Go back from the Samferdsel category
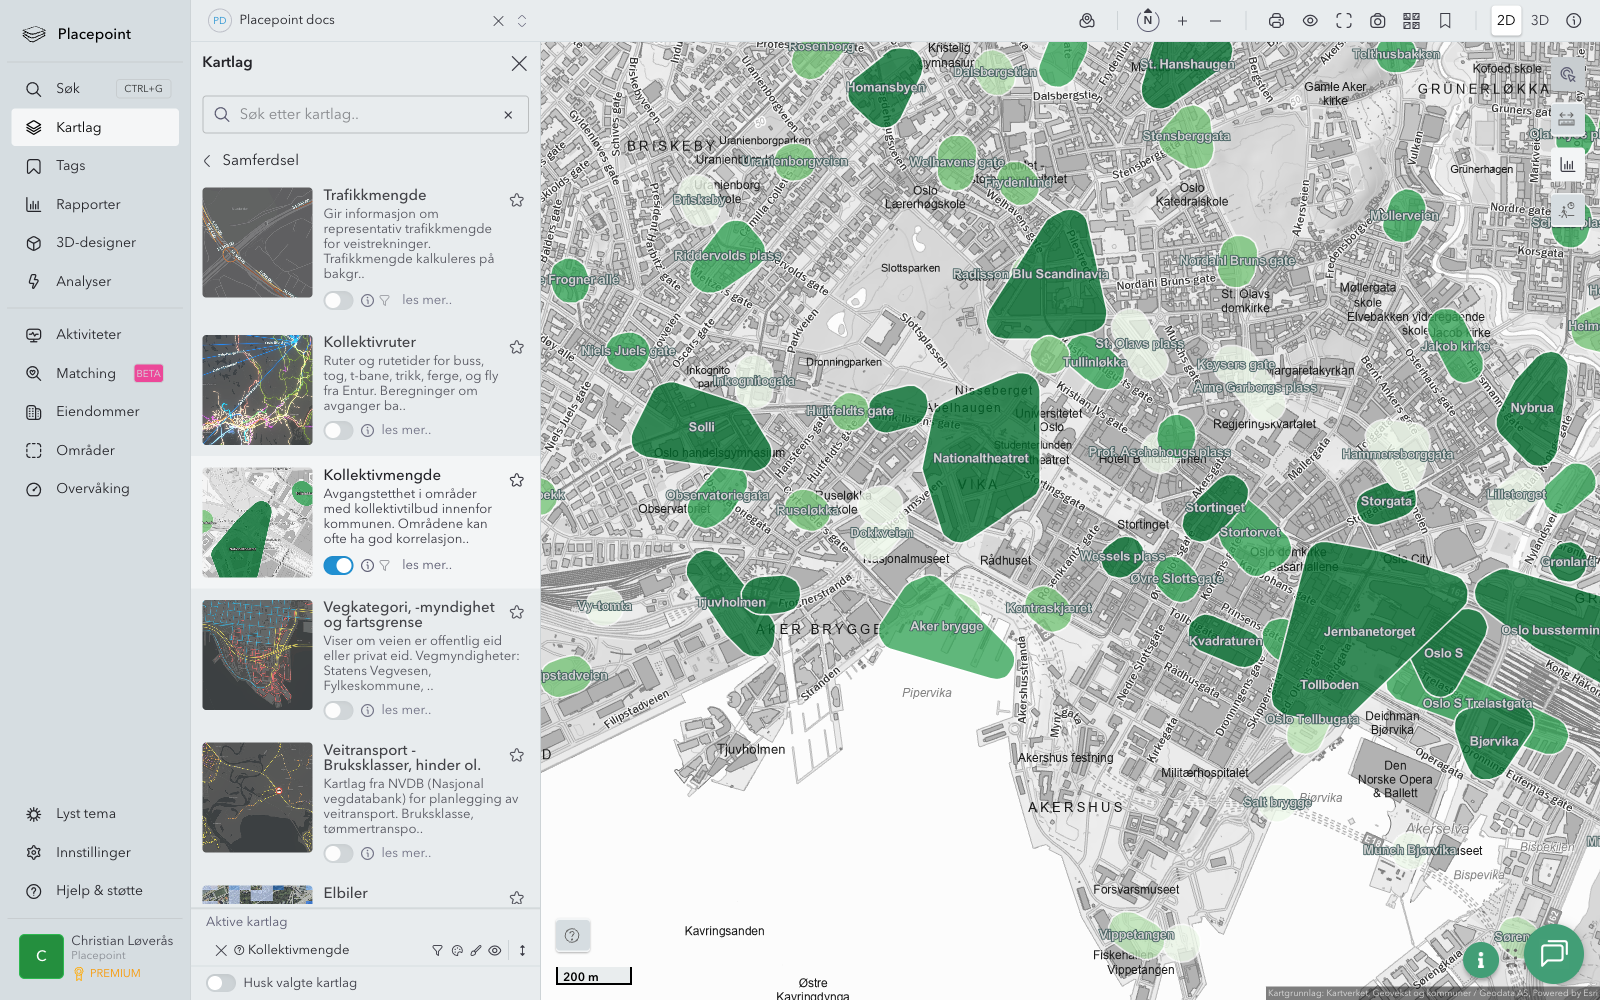This screenshot has height=1000, width=1600. pos(208,160)
